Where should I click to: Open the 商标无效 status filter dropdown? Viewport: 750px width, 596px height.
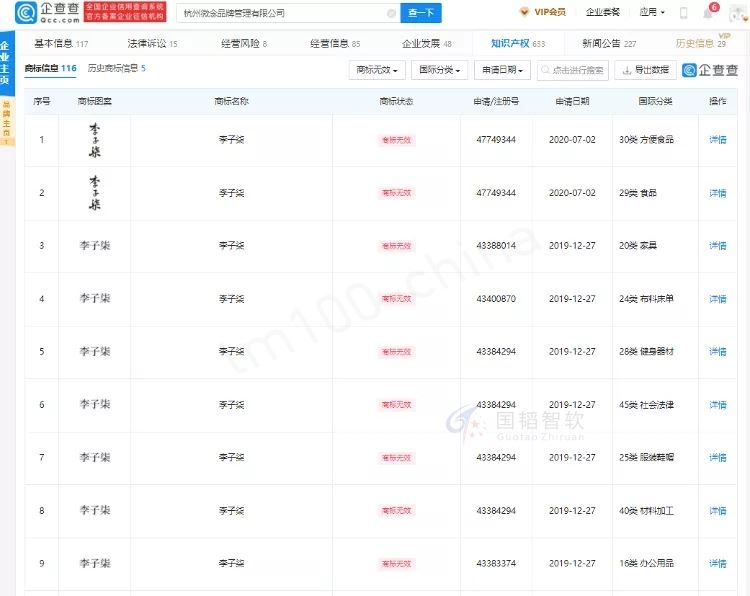click(377, 70)
